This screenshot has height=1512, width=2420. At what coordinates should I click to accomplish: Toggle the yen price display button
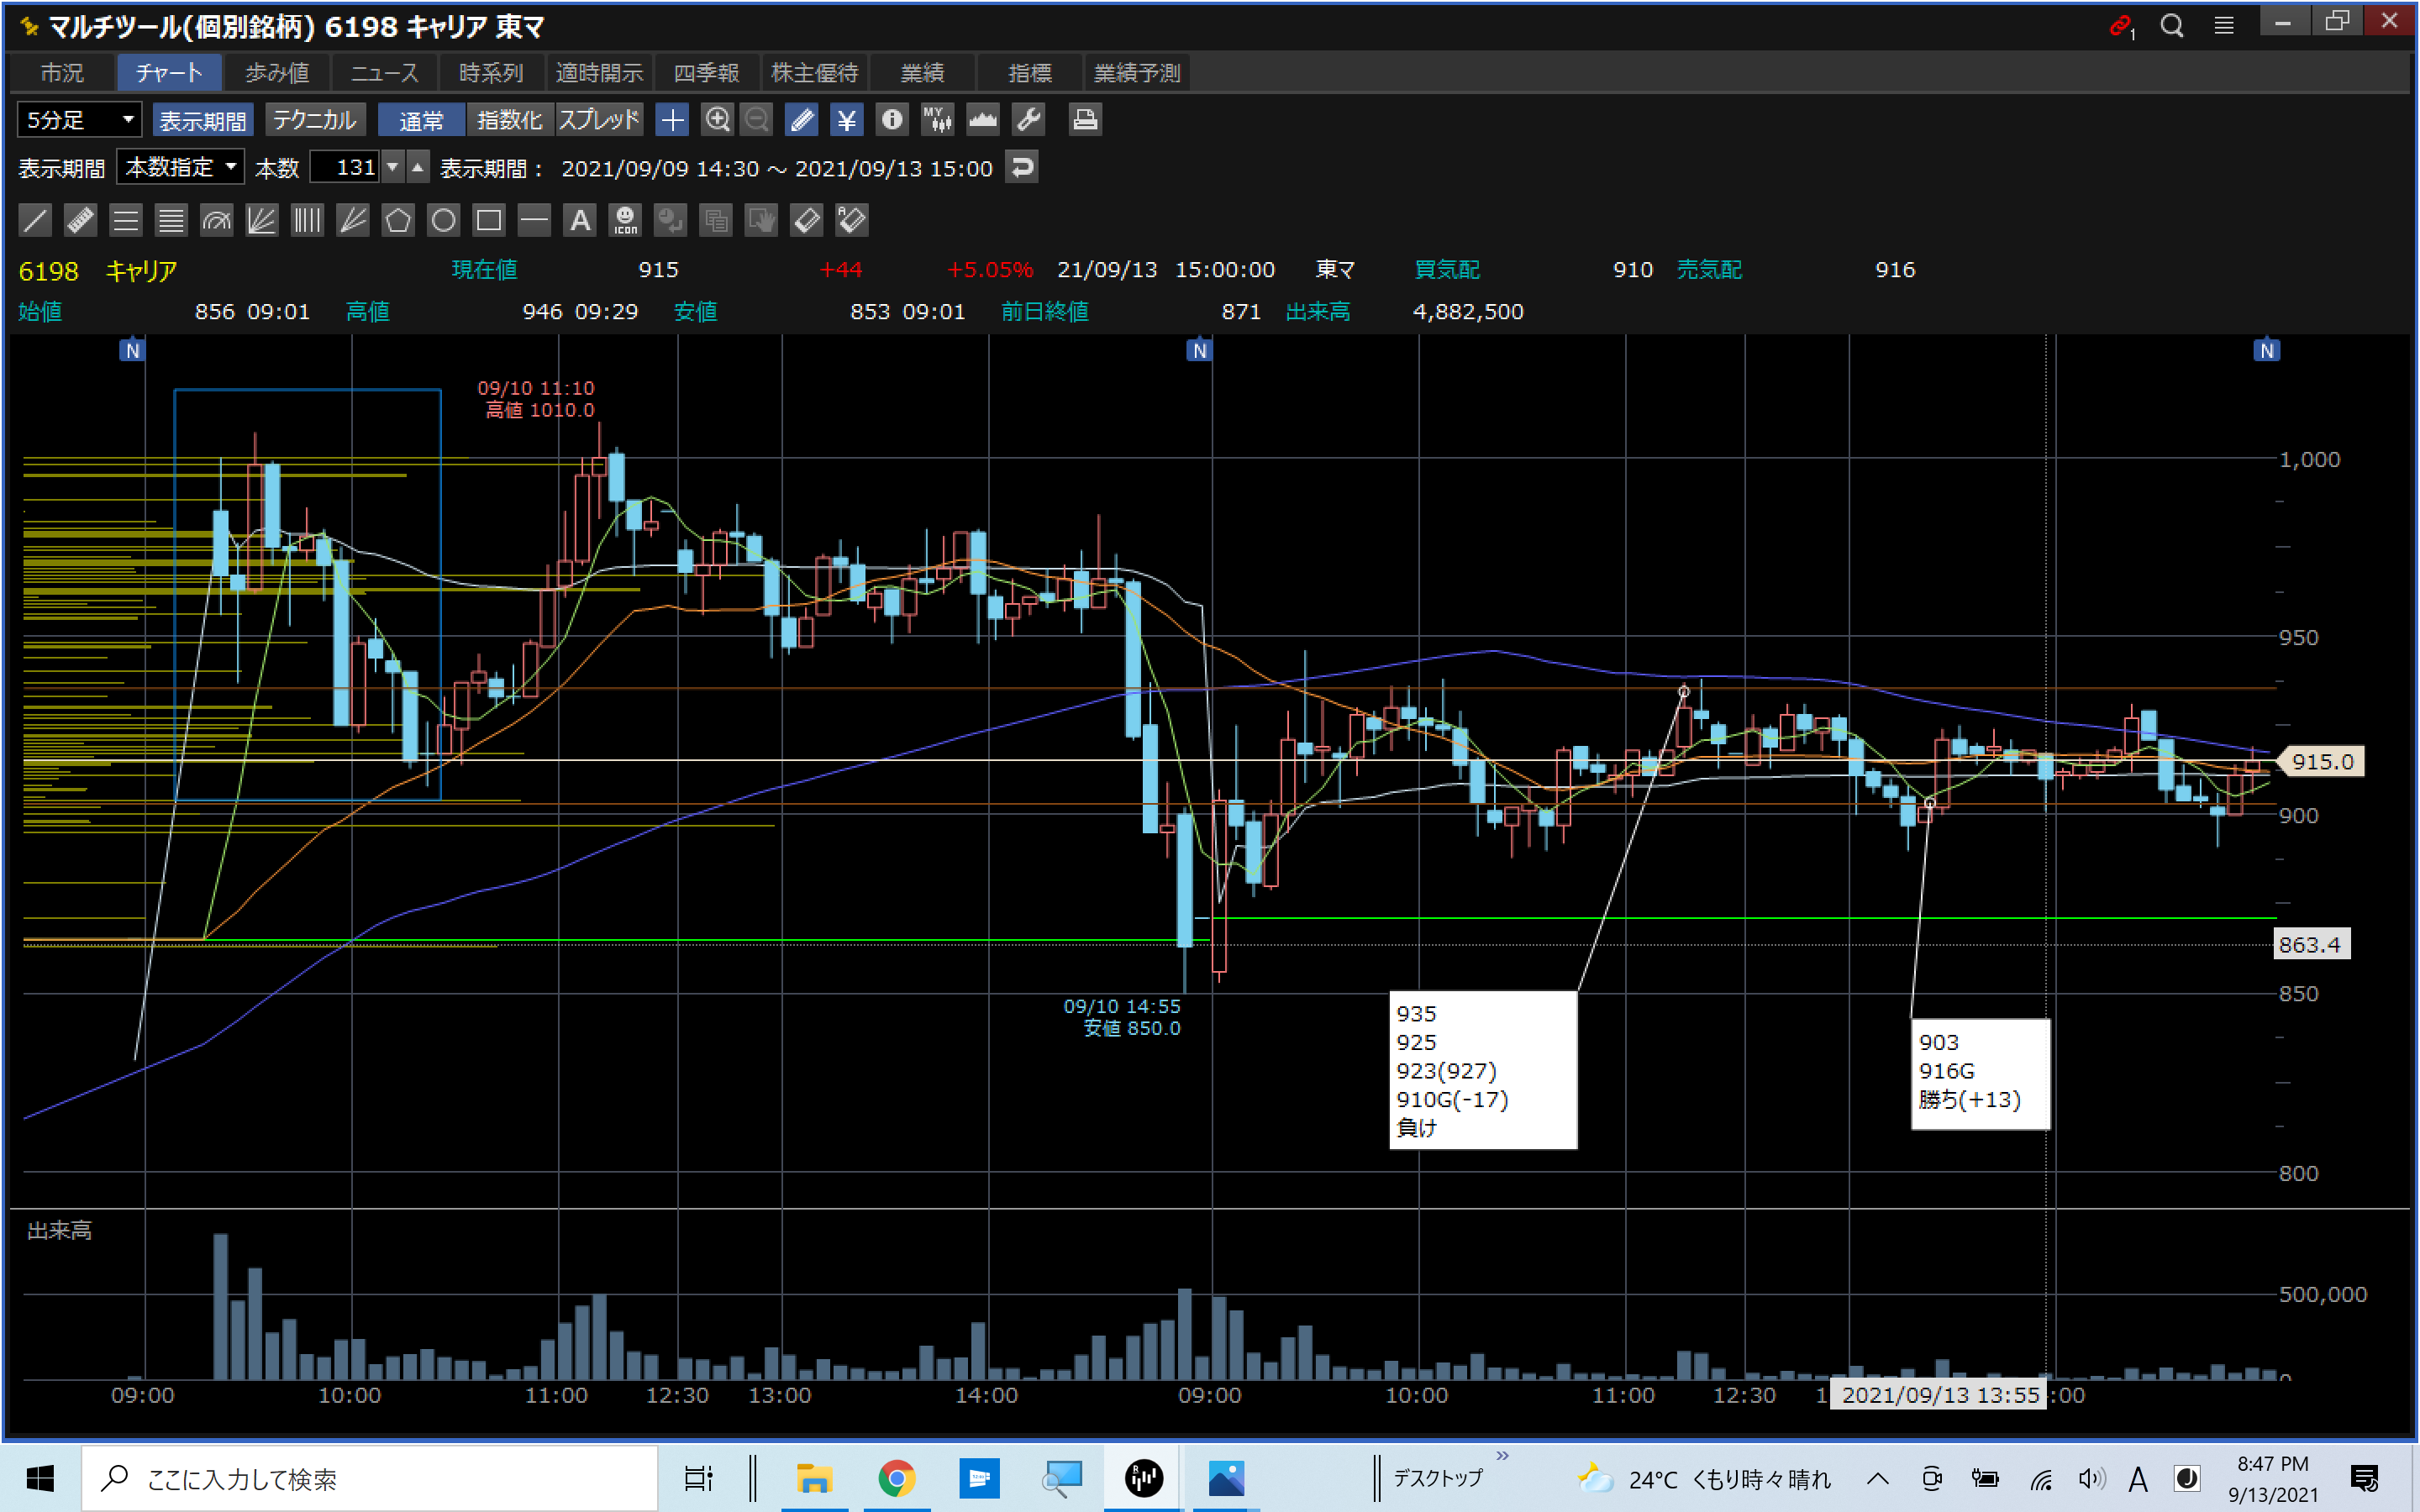point(846,120)
